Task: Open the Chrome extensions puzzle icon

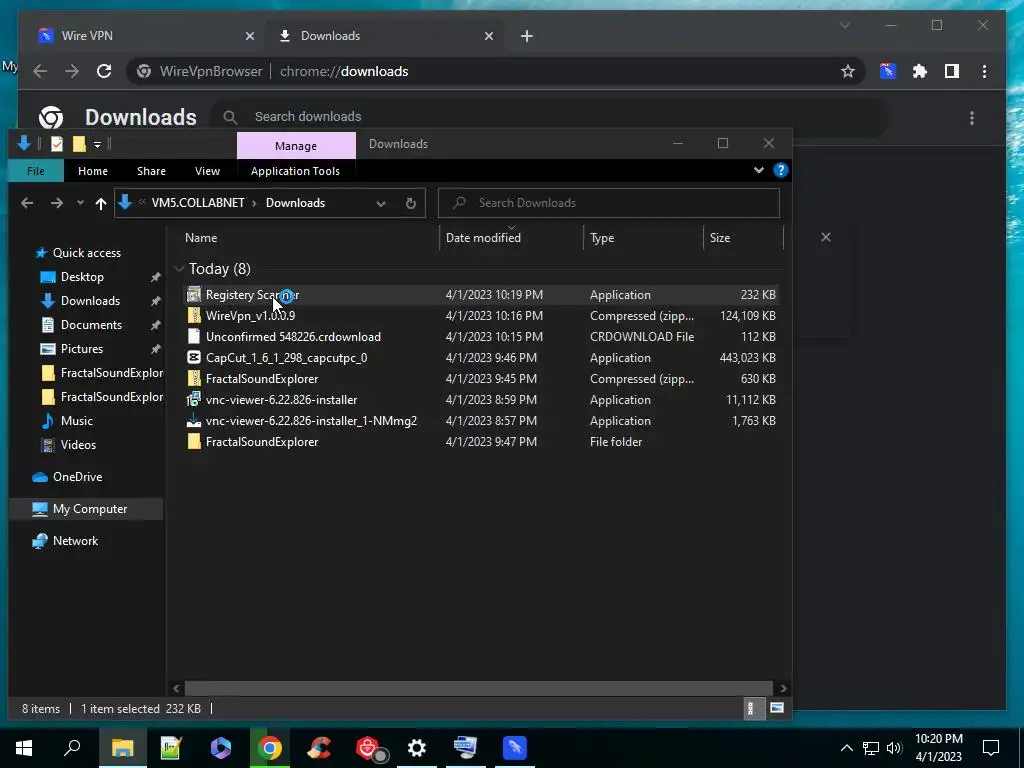Action: click(920, 71)
